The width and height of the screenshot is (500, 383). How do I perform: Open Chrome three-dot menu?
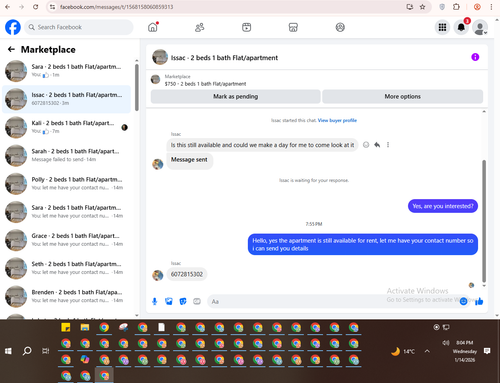[x=491, y=7]
